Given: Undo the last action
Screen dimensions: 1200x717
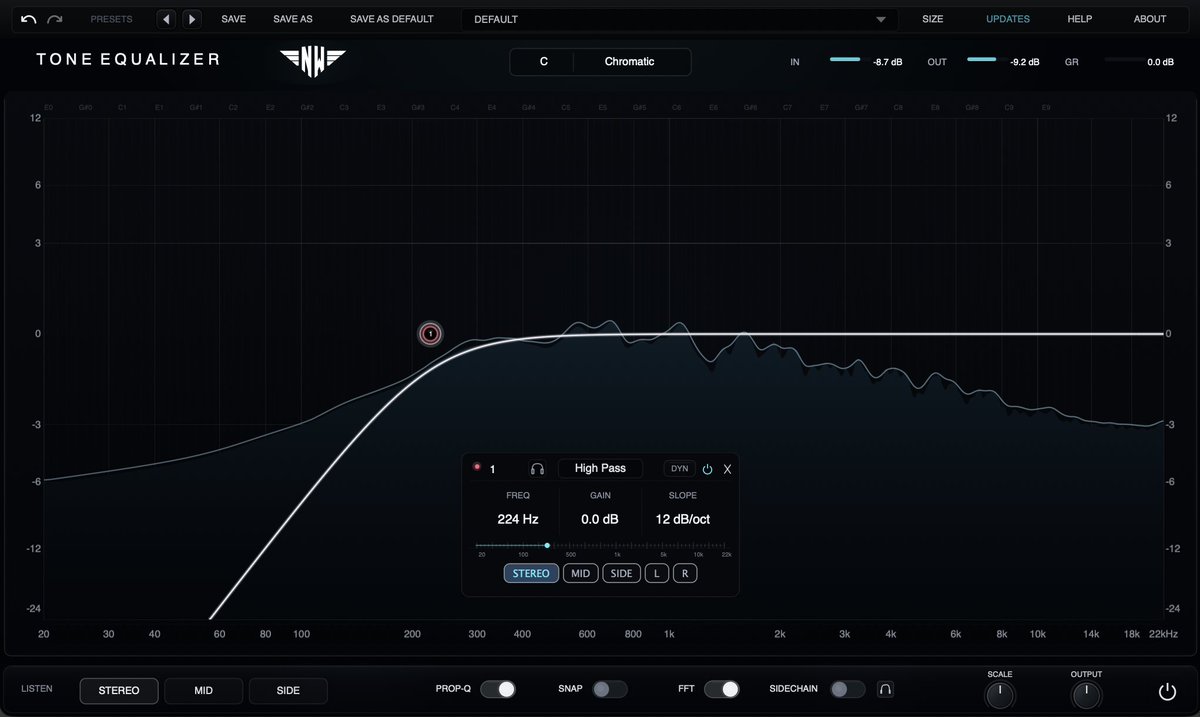Looking at the screenshot, I should [x=28, y=19].
